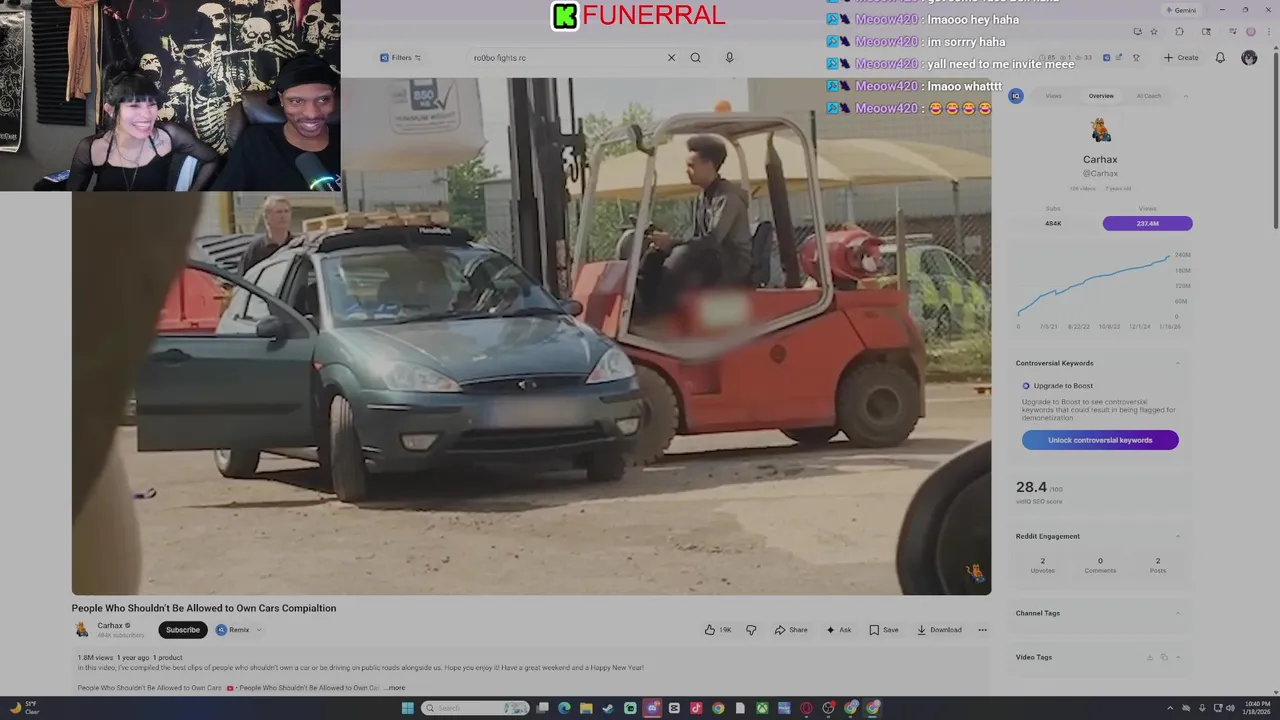Viewport: 1280px width, 720px height.
Task: Switch to the vidIQ Views tab
Action: click(x=1054, y=96)
